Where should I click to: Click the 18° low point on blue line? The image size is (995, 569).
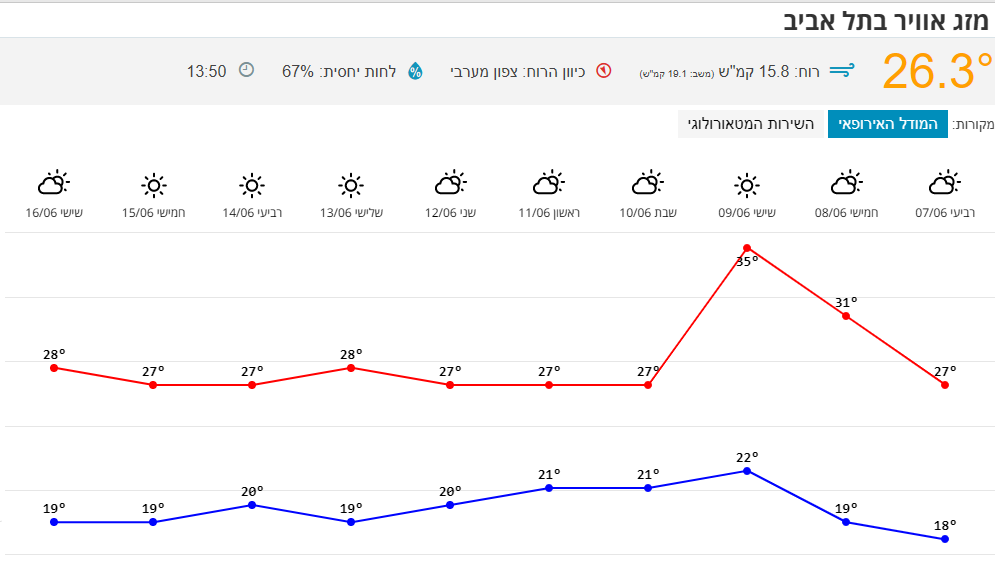(x=945, y=539)
